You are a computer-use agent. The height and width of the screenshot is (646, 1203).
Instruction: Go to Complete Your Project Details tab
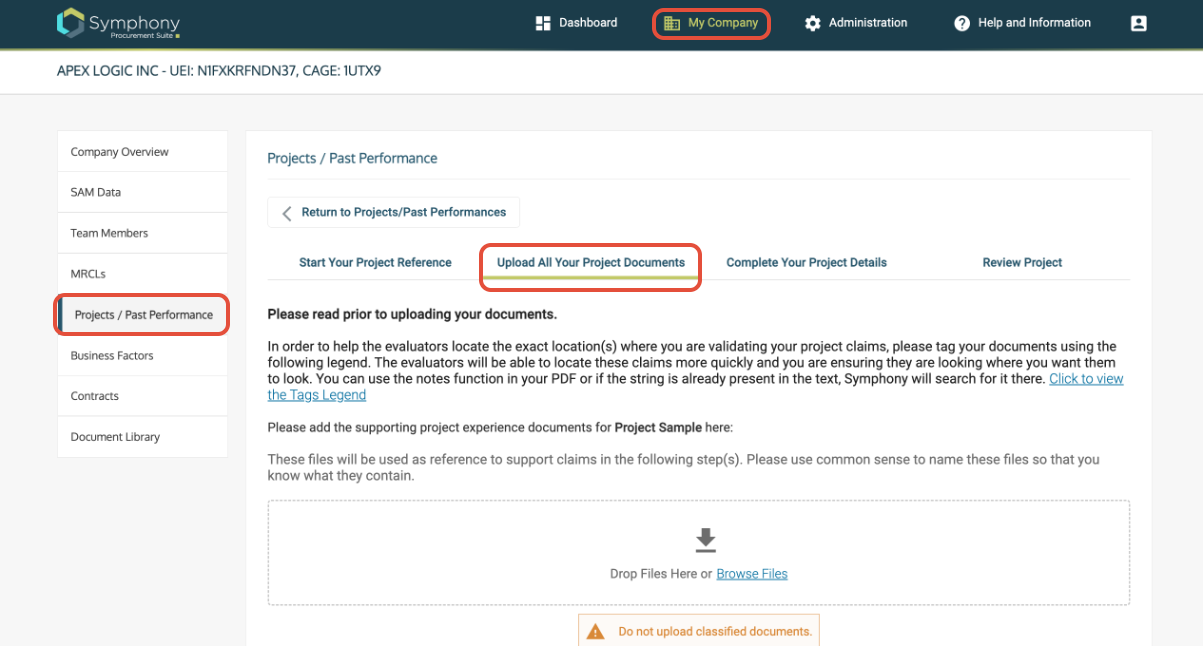[806, 263]
